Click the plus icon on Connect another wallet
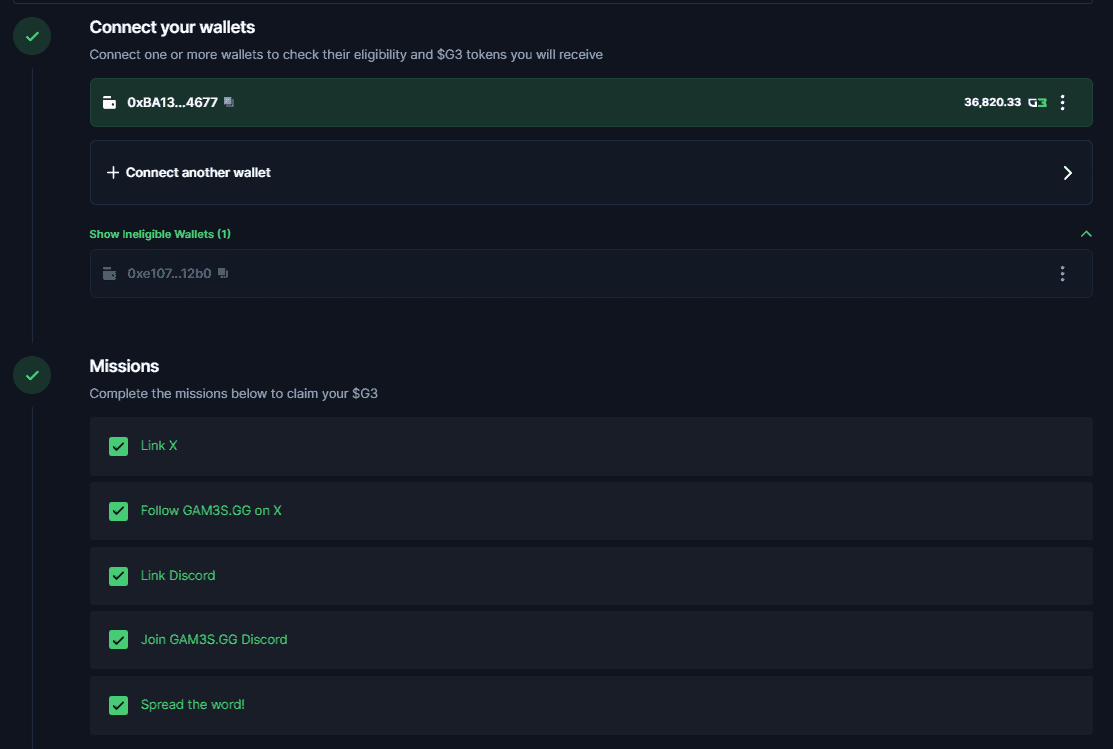The width and height of the screenshot is (1113, 749). click(112, 172)
